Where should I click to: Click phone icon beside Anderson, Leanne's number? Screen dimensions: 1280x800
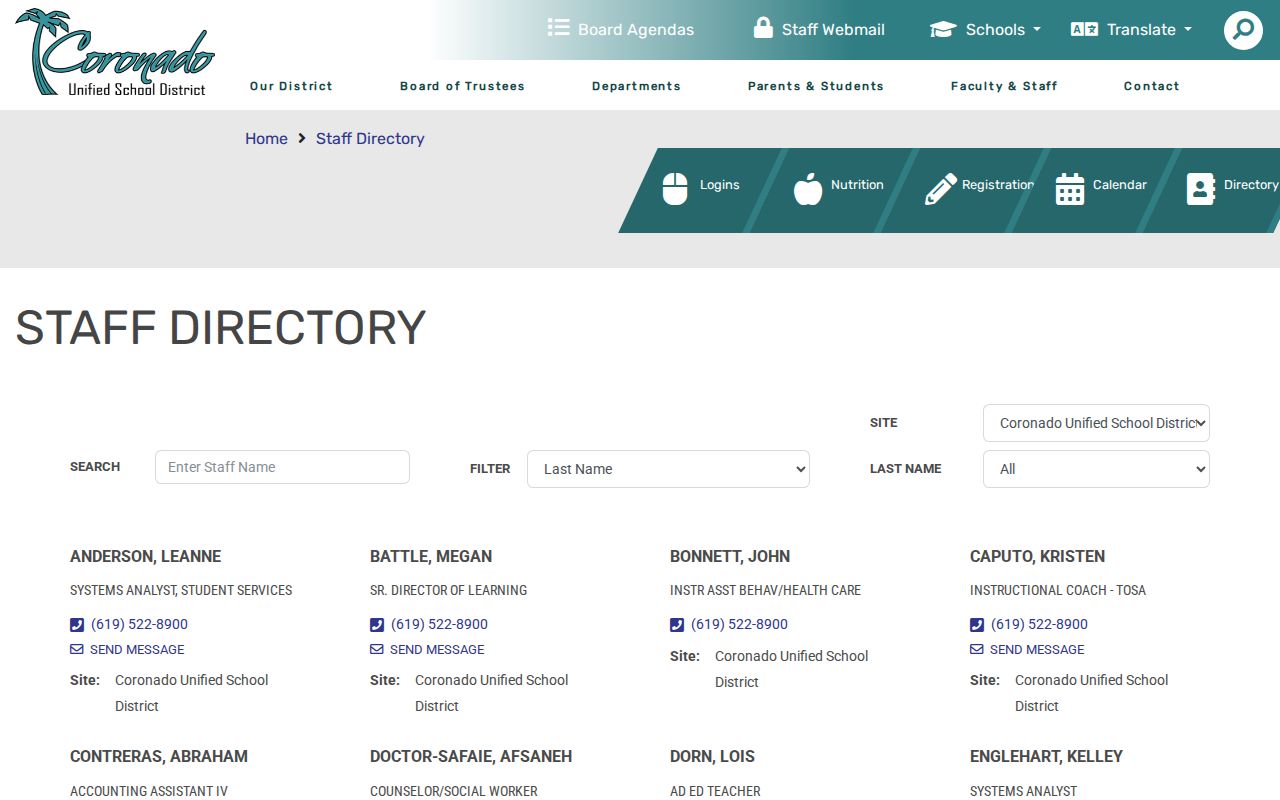point(77,625)
